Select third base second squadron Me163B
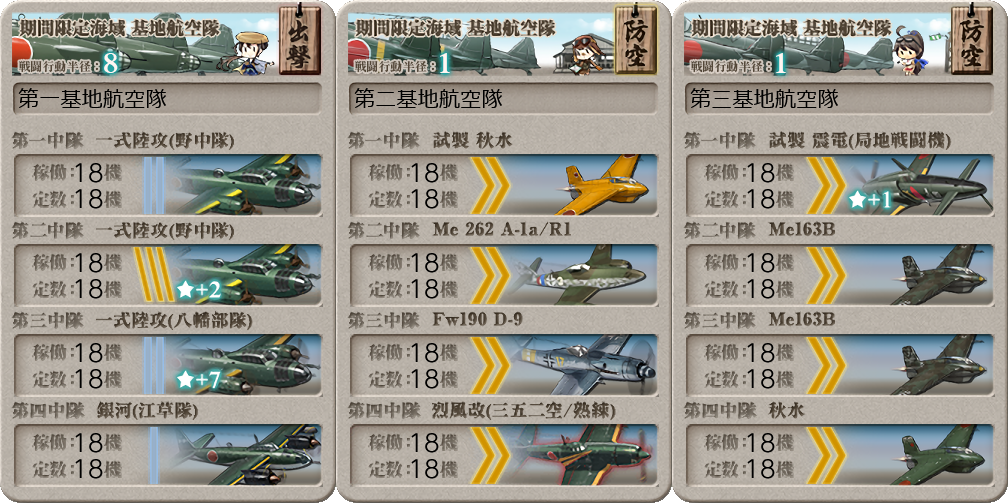The height and width of the screenshot is (503, 1008). pyautogui.click(x=839, y=275)
